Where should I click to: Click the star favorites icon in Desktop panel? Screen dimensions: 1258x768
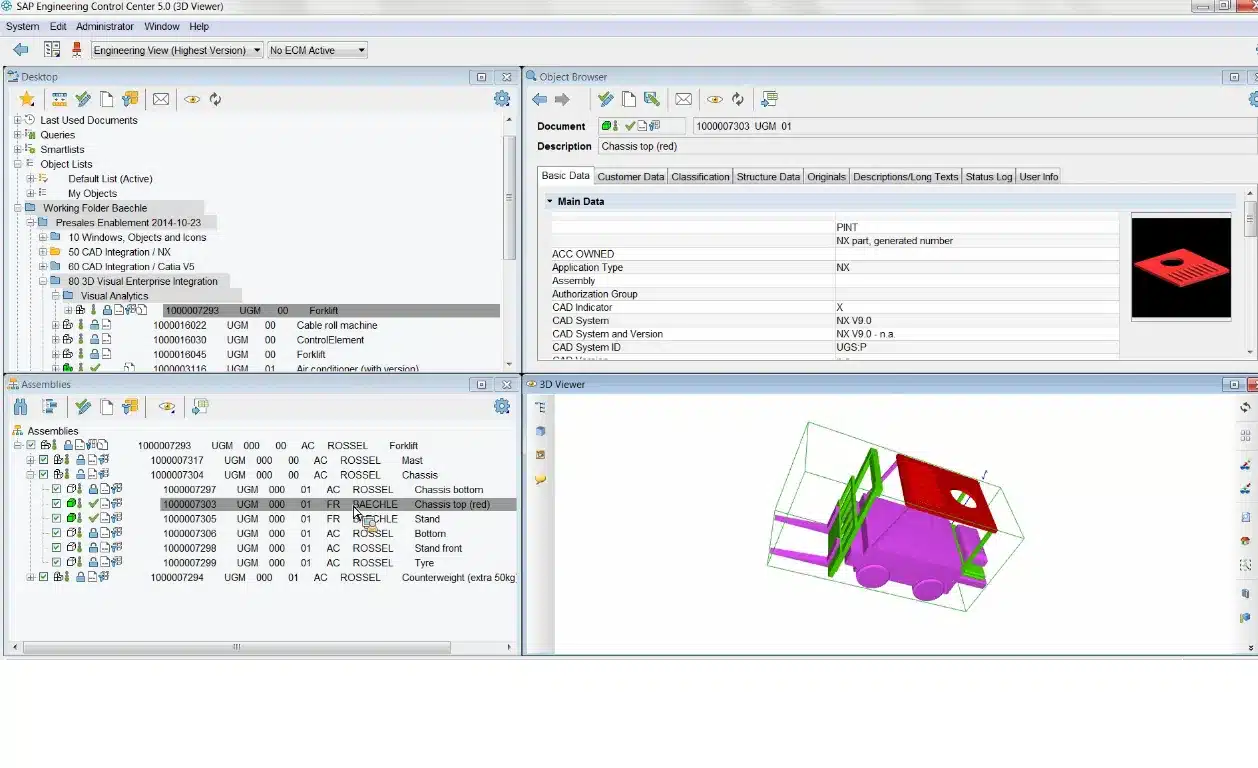(27, 99)
